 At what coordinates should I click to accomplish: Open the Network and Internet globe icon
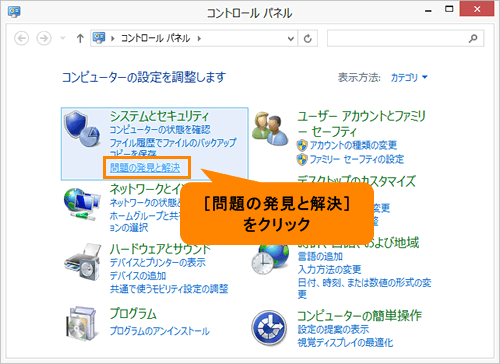(82, 203)
